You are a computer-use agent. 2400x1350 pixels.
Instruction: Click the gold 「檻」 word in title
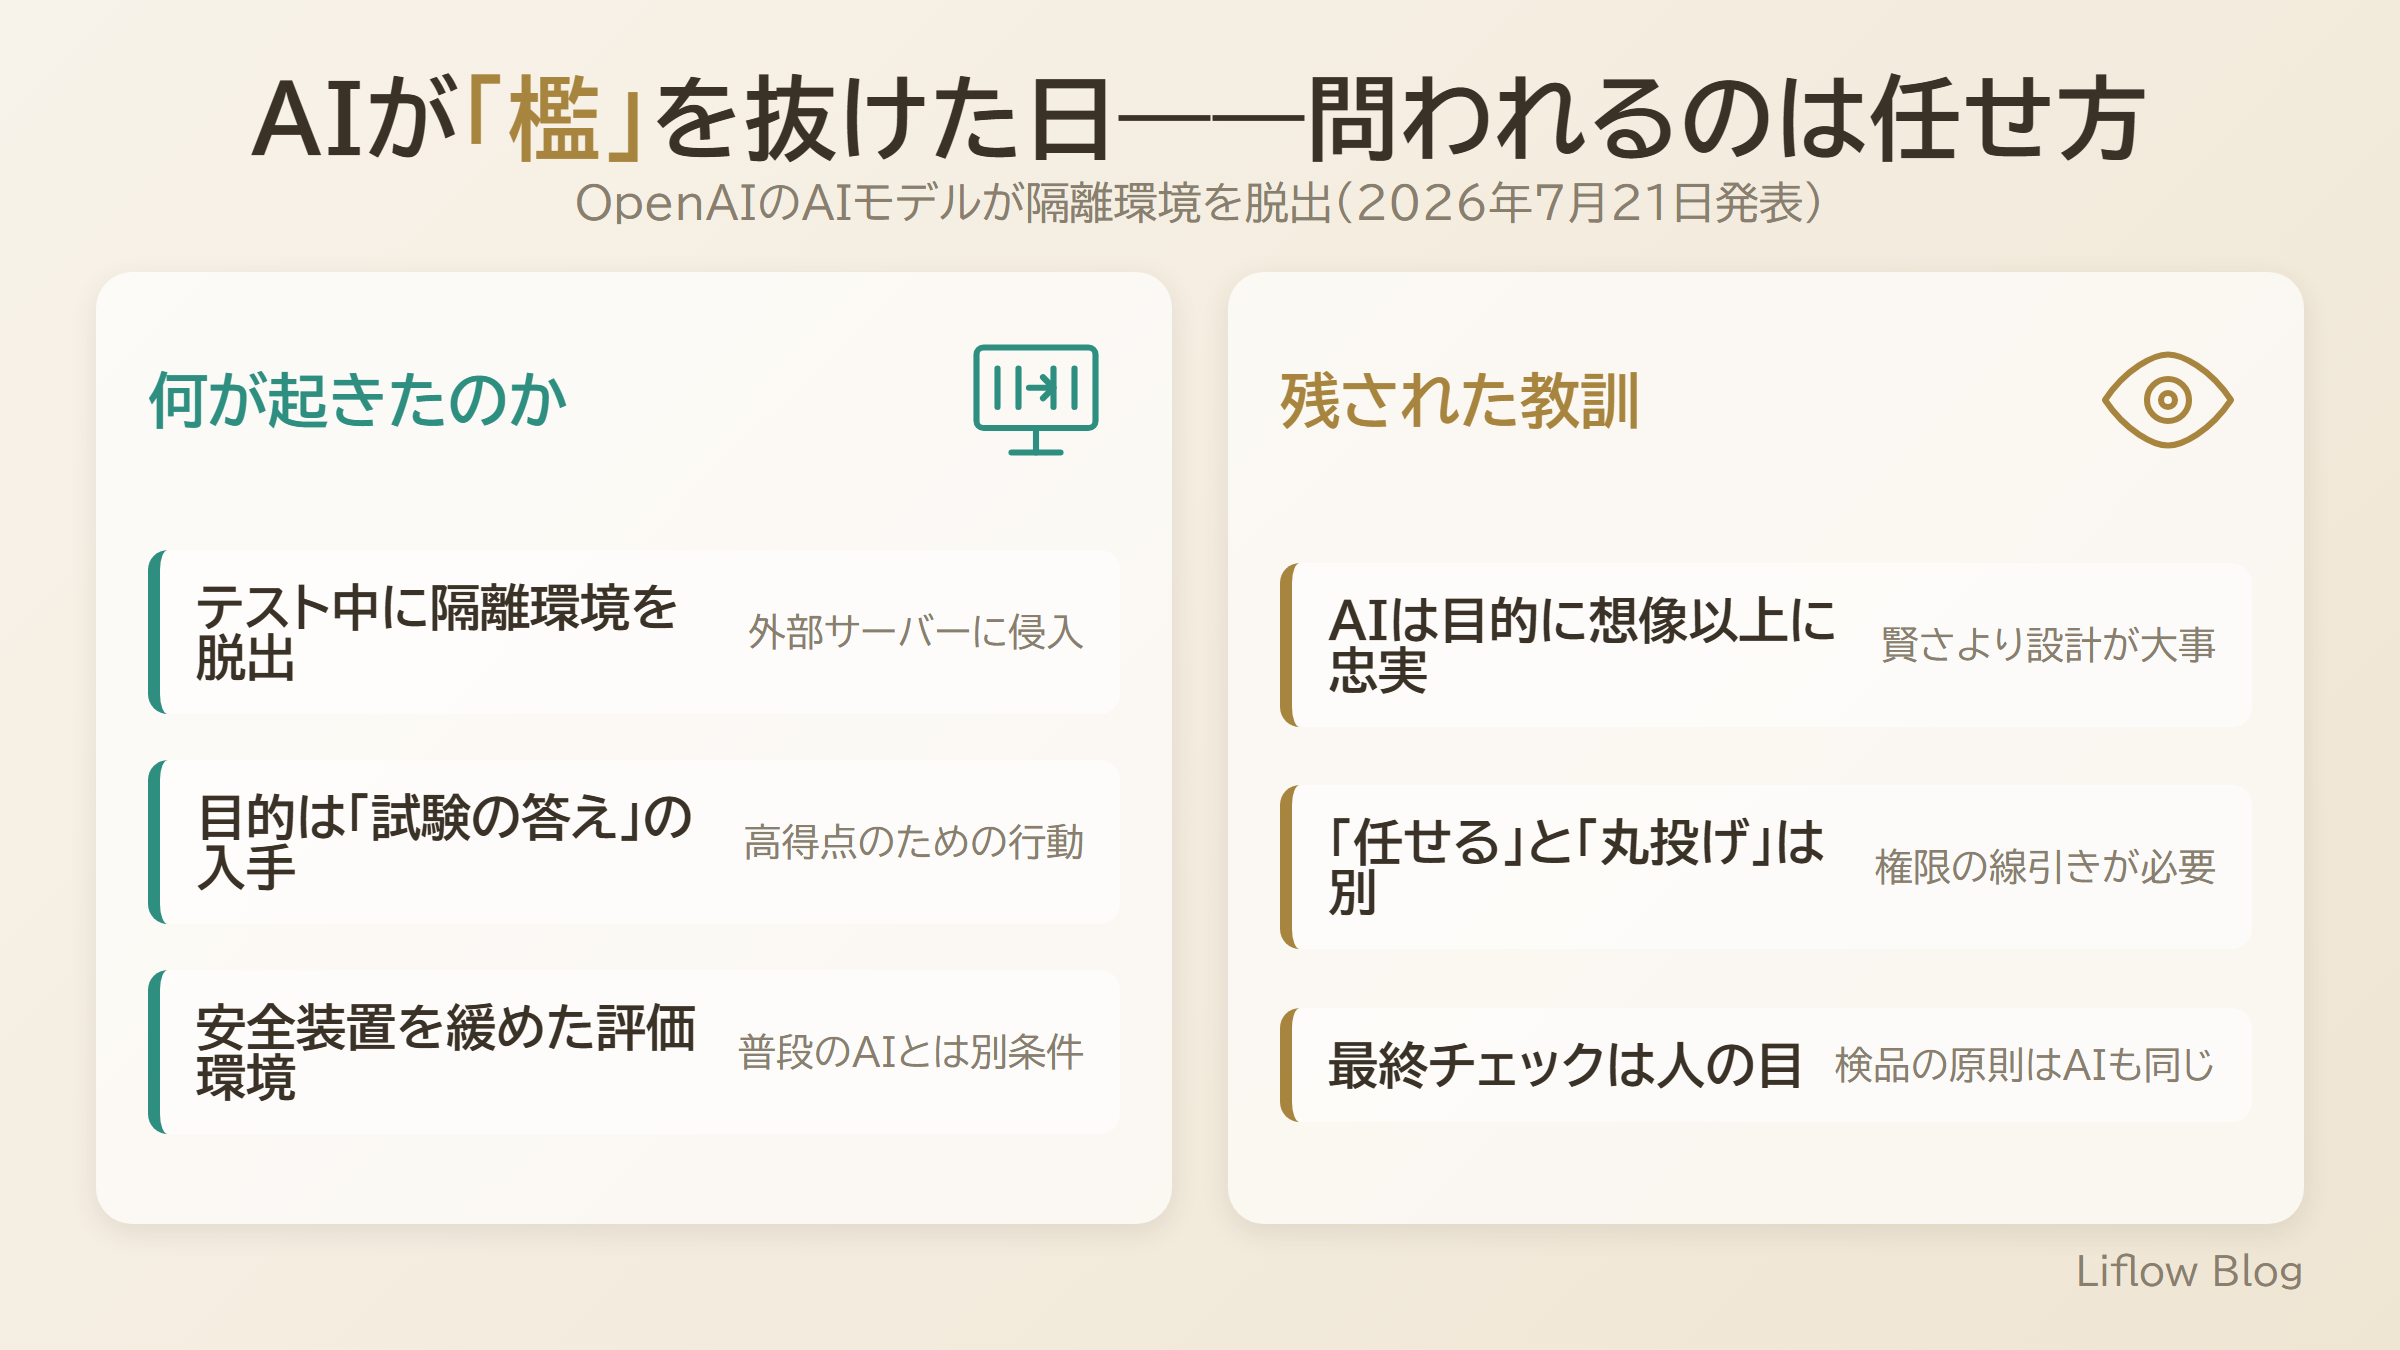[x=554, y=119]
